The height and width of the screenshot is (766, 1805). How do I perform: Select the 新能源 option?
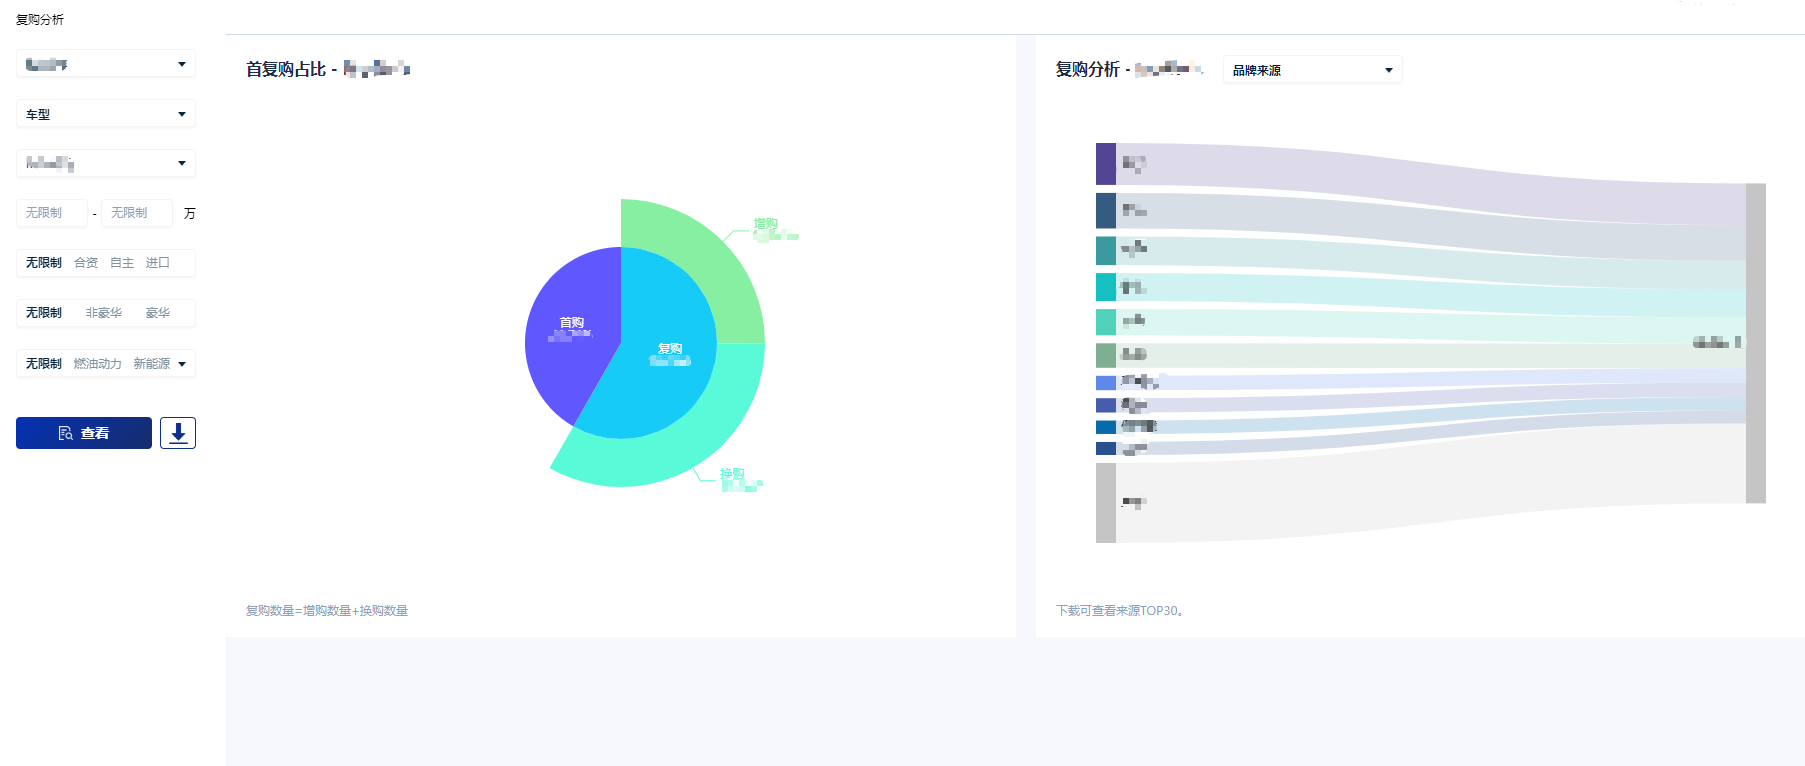[152, 364]
